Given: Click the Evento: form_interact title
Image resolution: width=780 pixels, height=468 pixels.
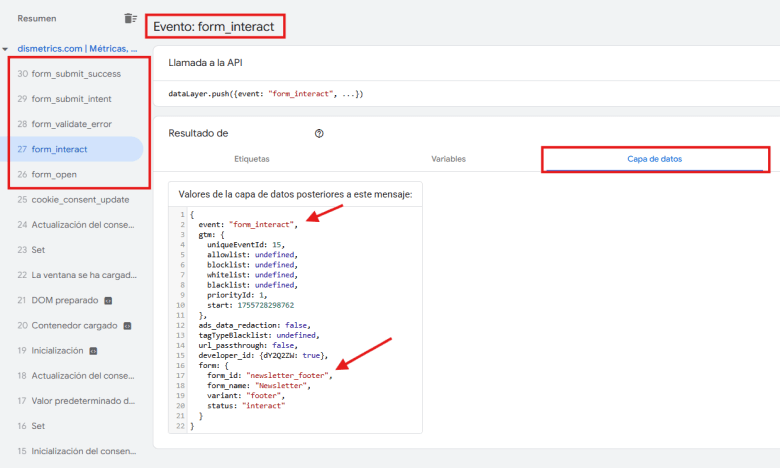Looking at the screenshot, I should coord(213,26).
